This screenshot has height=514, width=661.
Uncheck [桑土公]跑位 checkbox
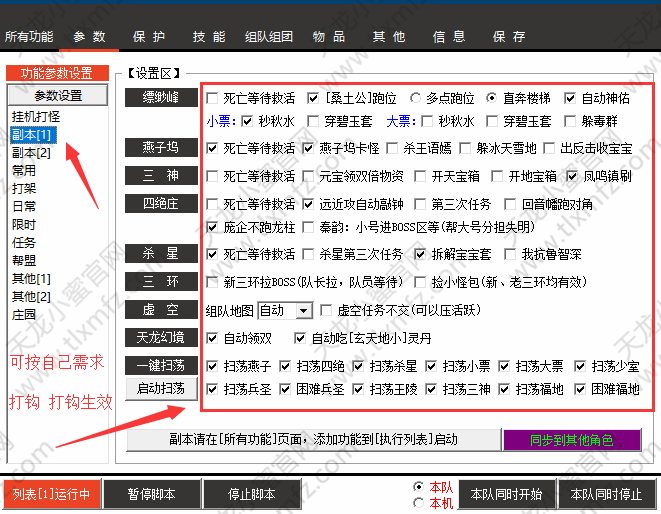313,99
